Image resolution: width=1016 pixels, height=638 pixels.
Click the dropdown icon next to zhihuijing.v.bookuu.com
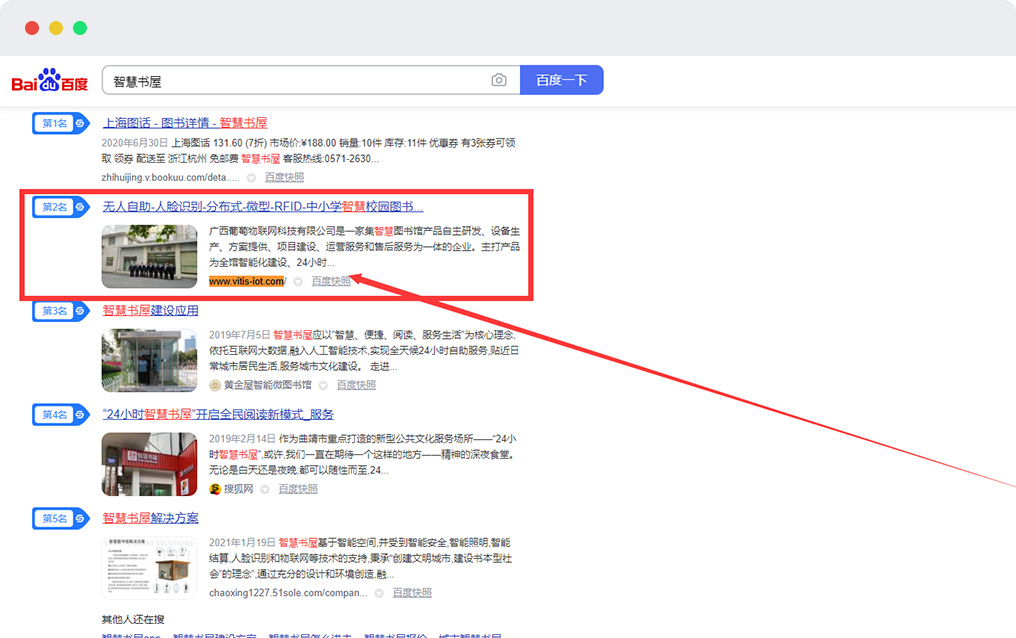[x=251, y=177]
